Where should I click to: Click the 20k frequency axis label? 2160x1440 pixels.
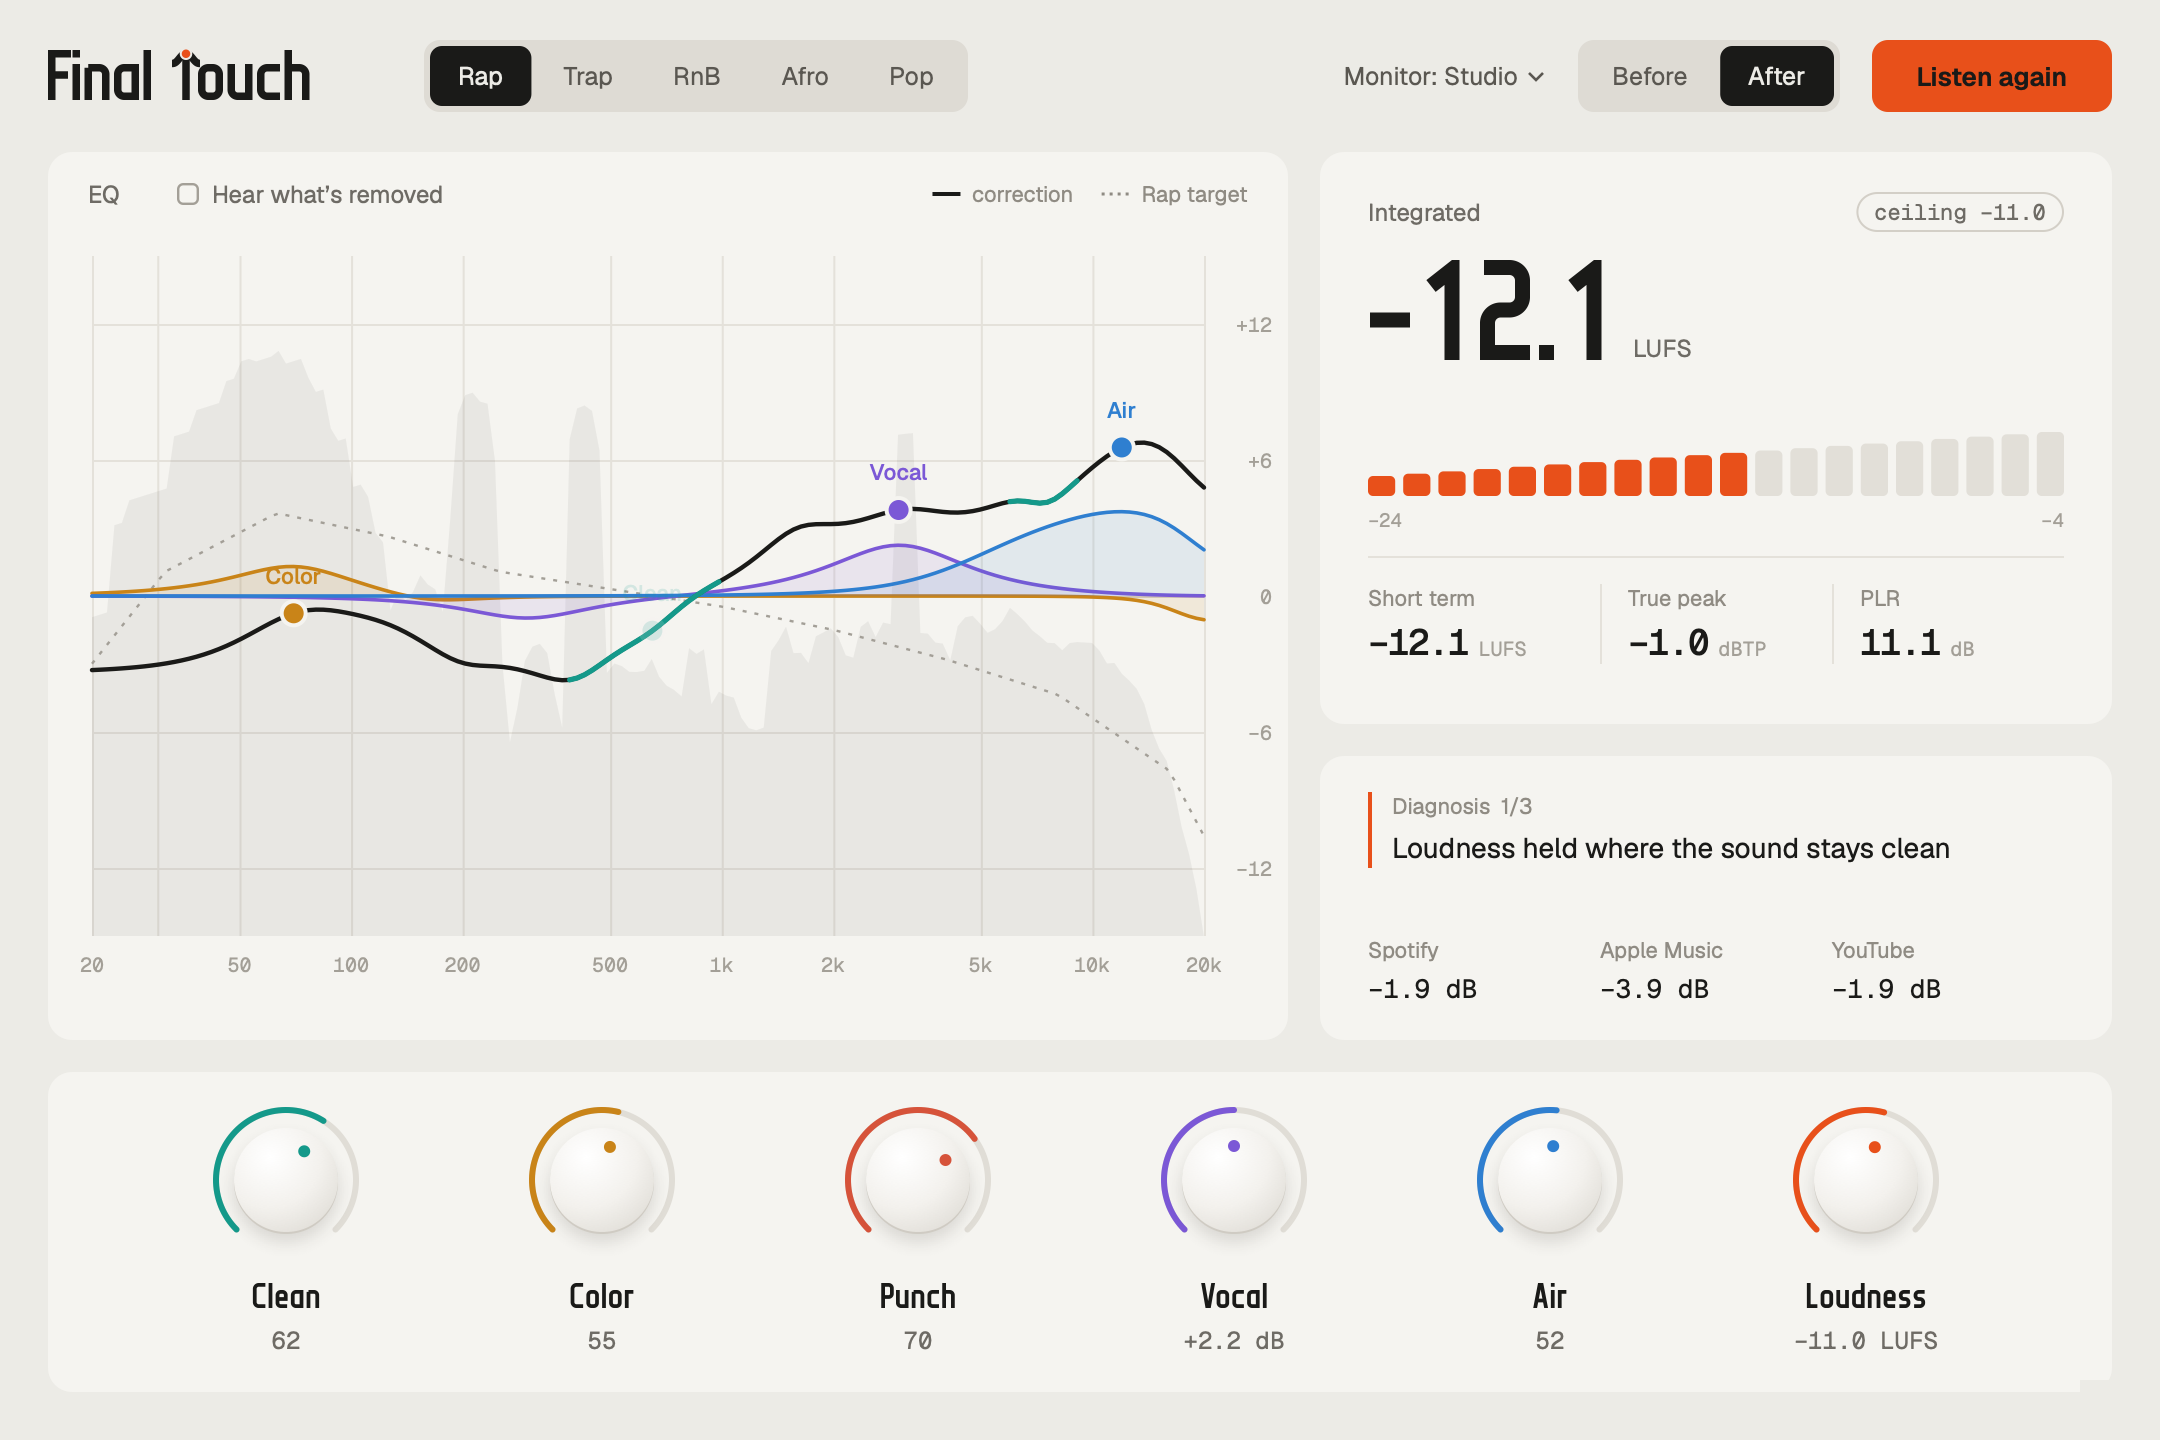1203,965
